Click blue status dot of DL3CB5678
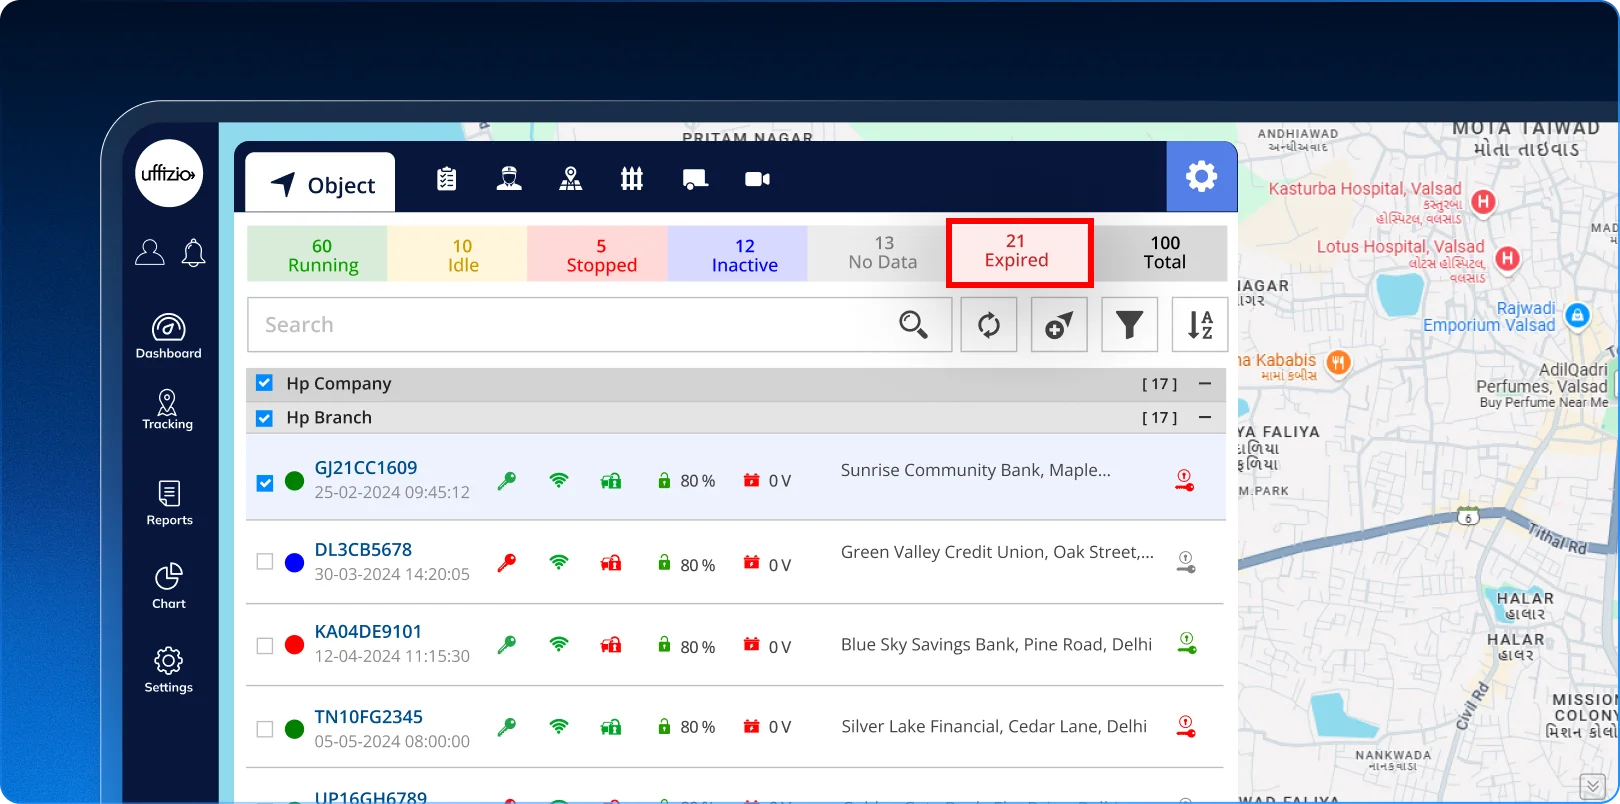 (295, 563)
